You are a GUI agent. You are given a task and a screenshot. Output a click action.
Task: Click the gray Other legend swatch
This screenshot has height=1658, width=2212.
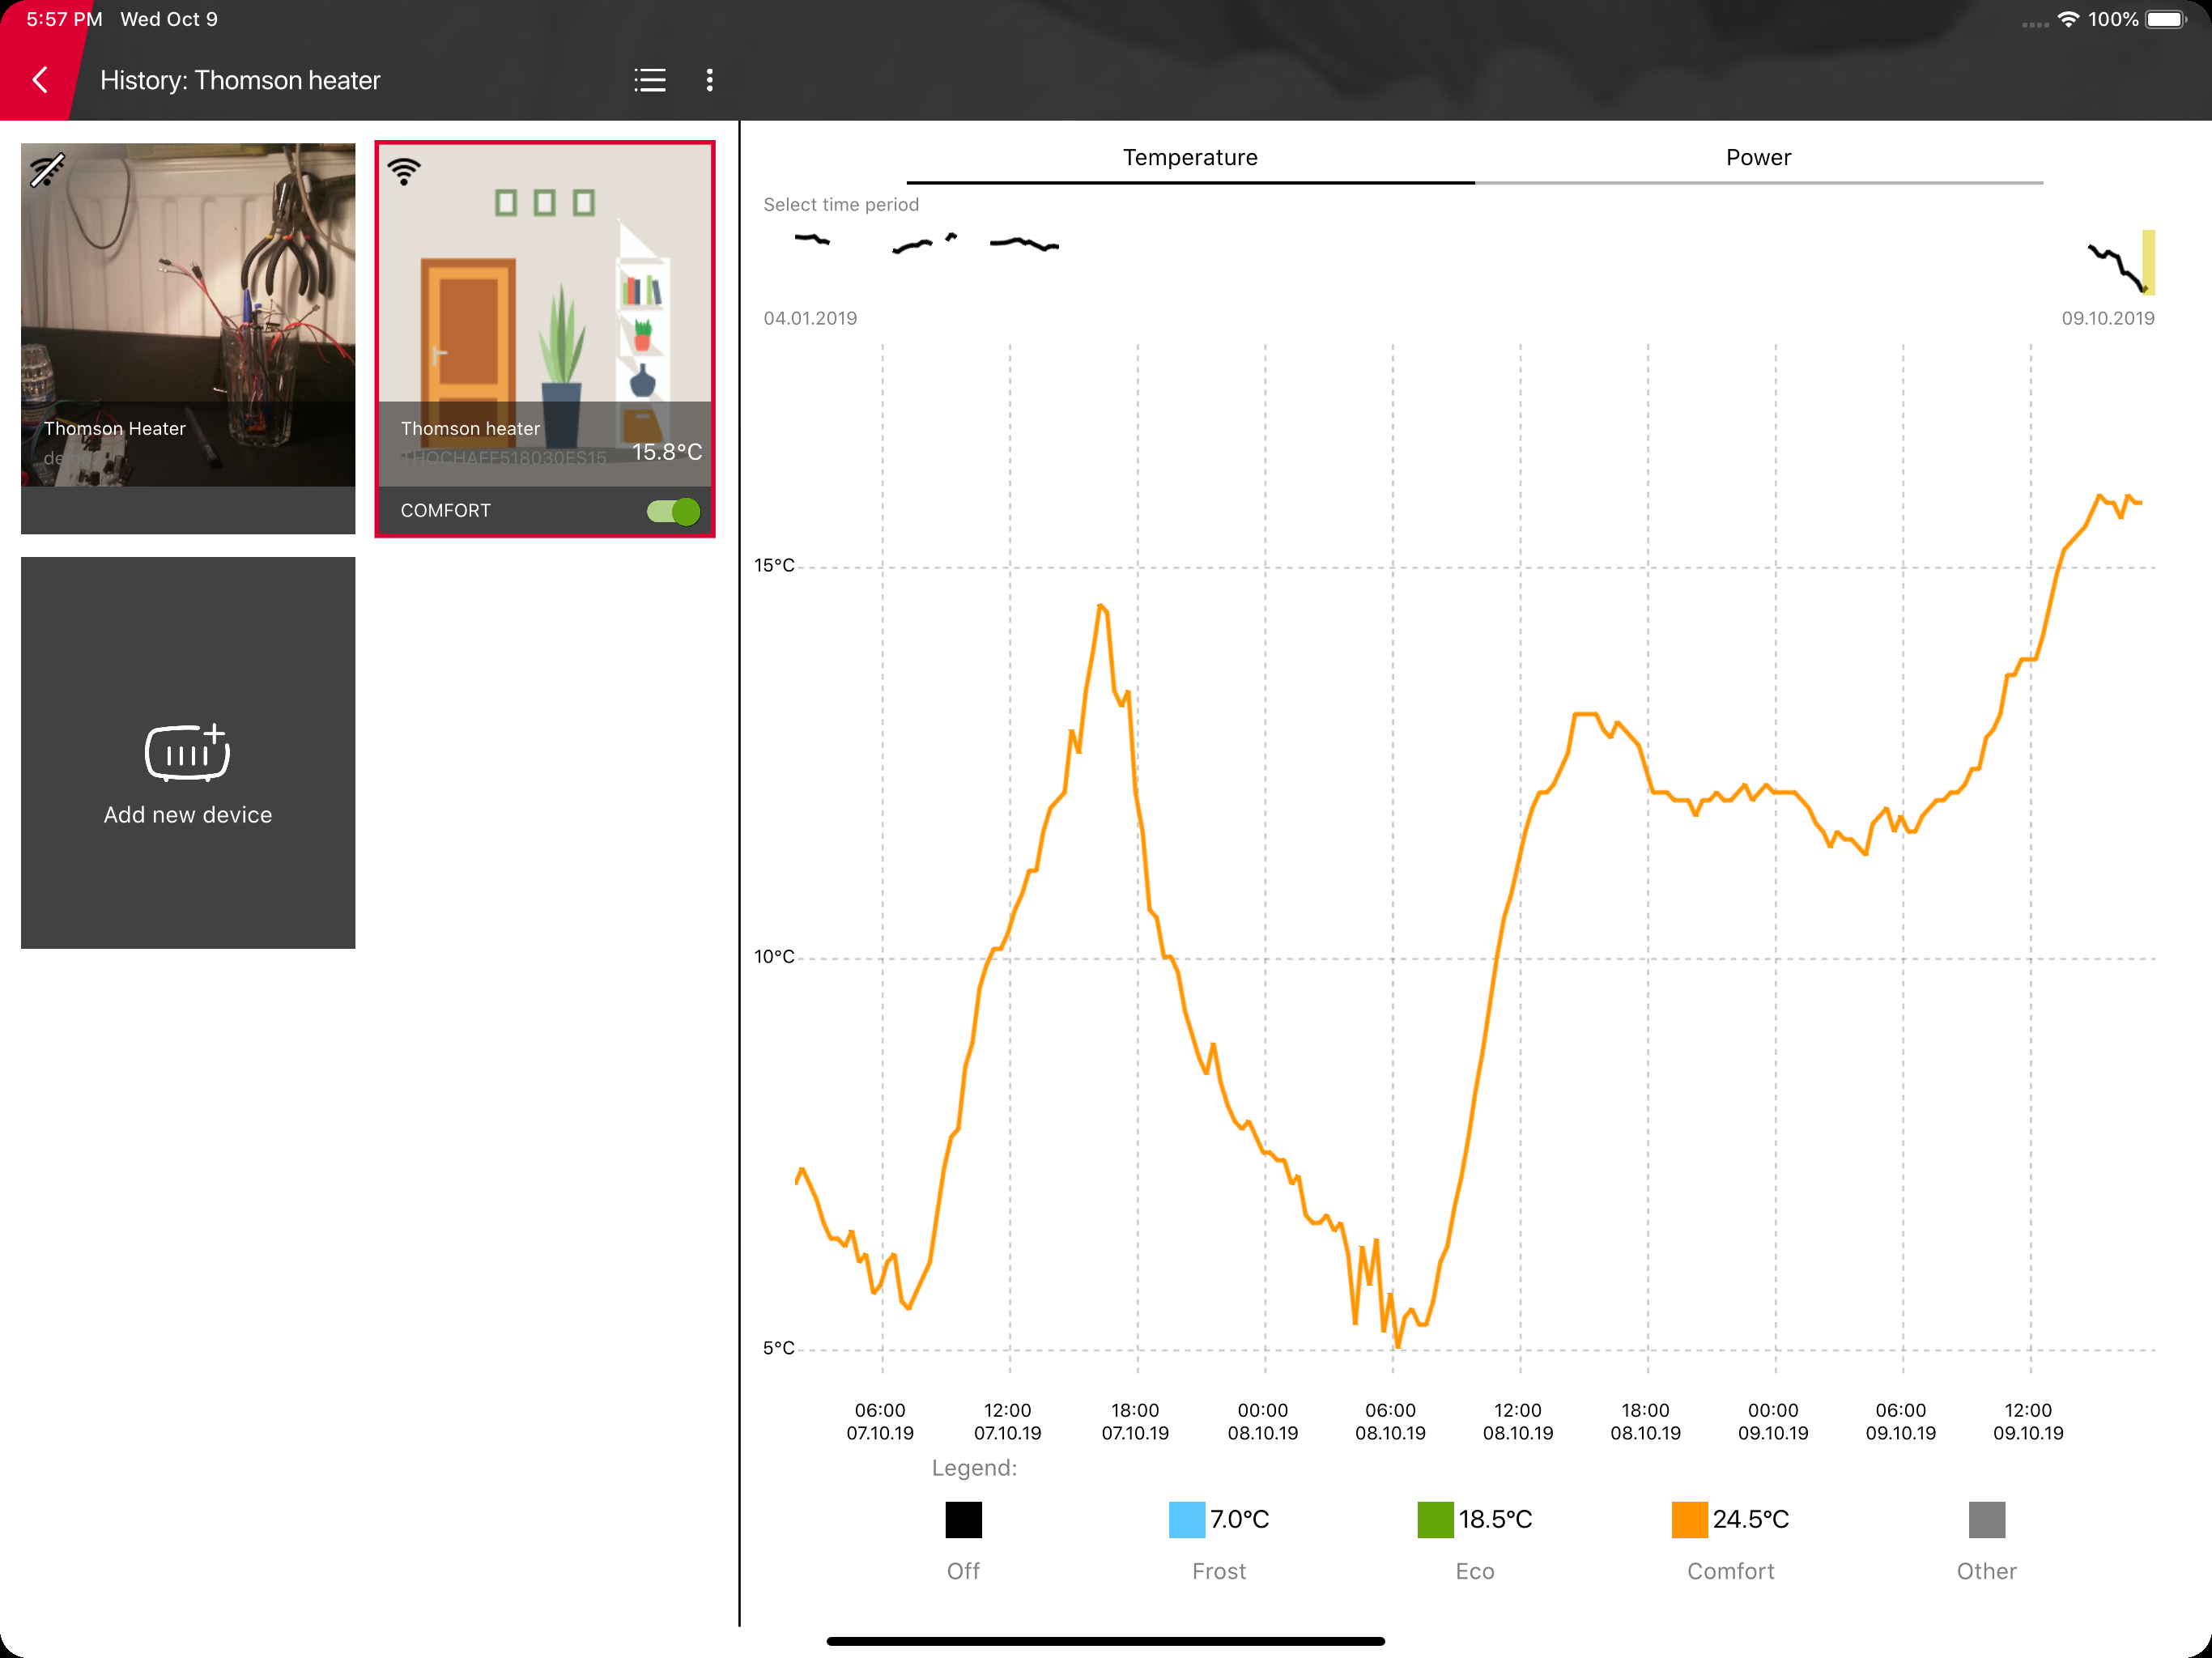pos(1987,1519)
